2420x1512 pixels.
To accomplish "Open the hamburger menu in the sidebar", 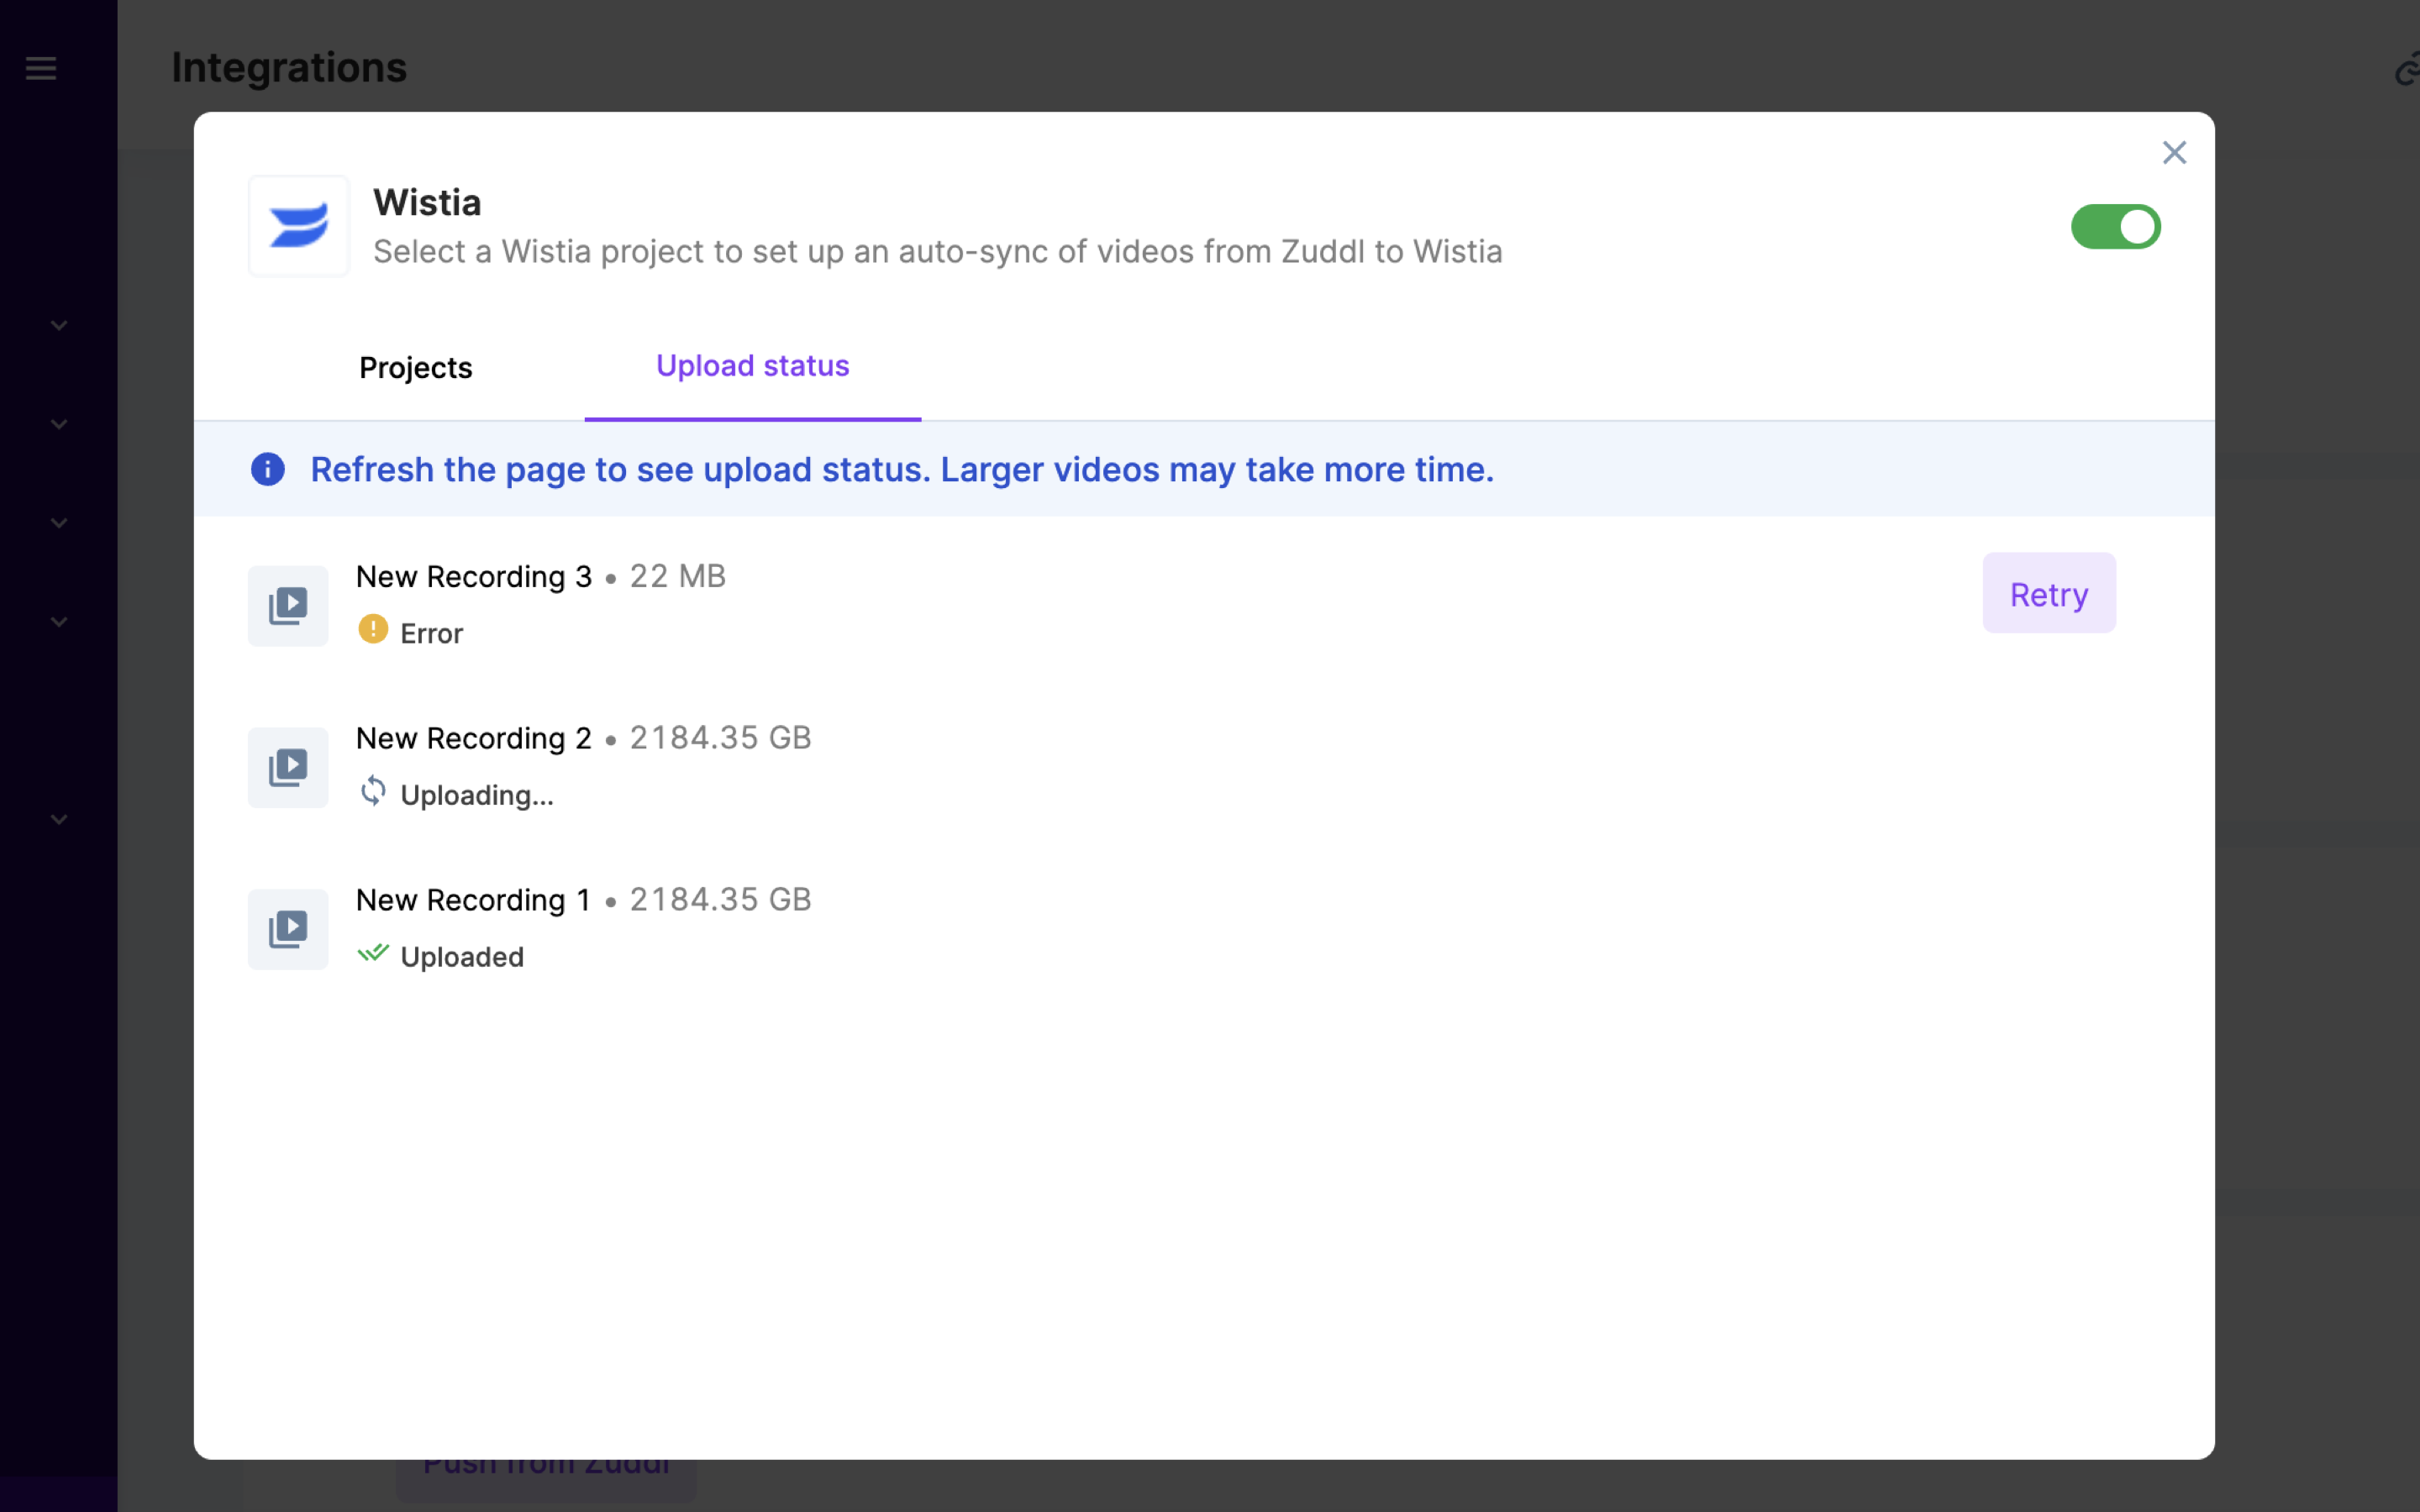I will 42,68.
